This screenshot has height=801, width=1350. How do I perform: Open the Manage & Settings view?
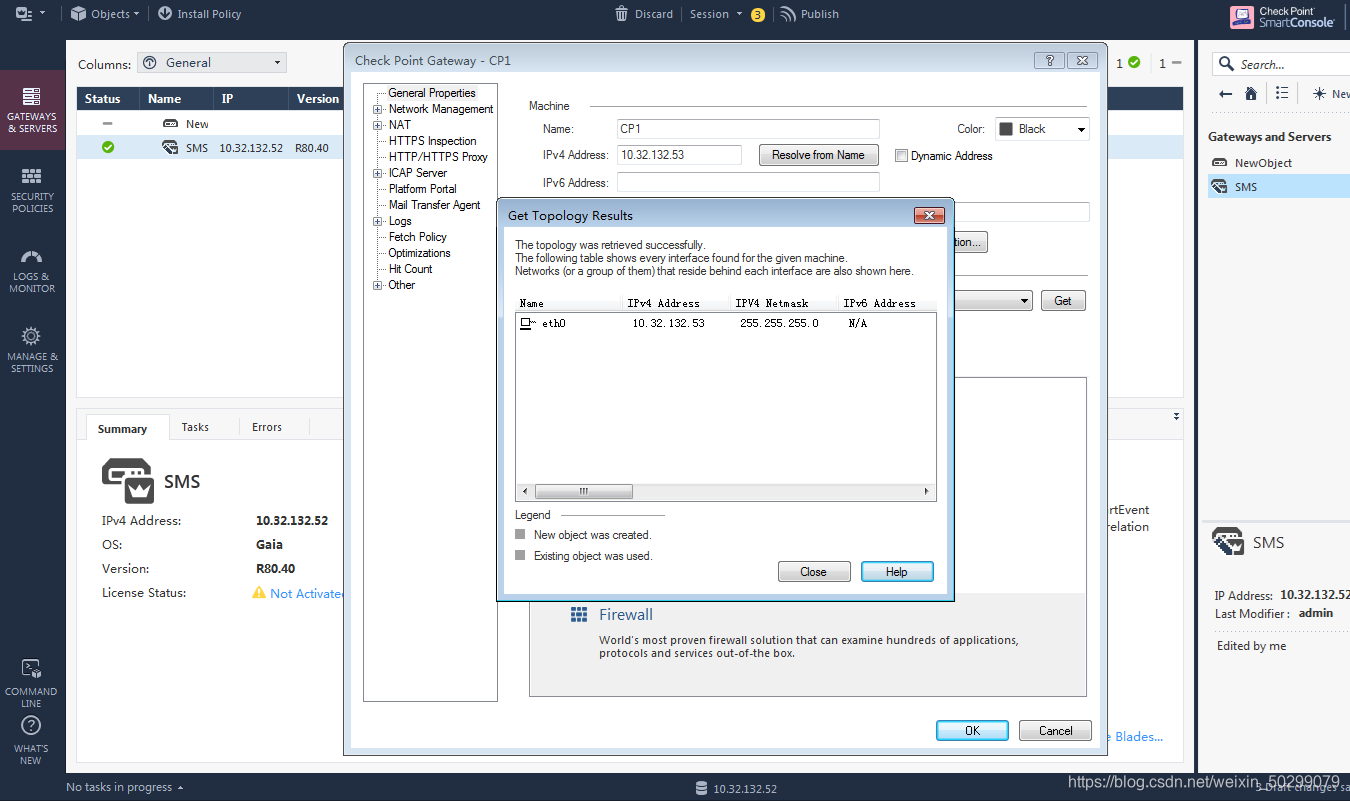point(32,350)
